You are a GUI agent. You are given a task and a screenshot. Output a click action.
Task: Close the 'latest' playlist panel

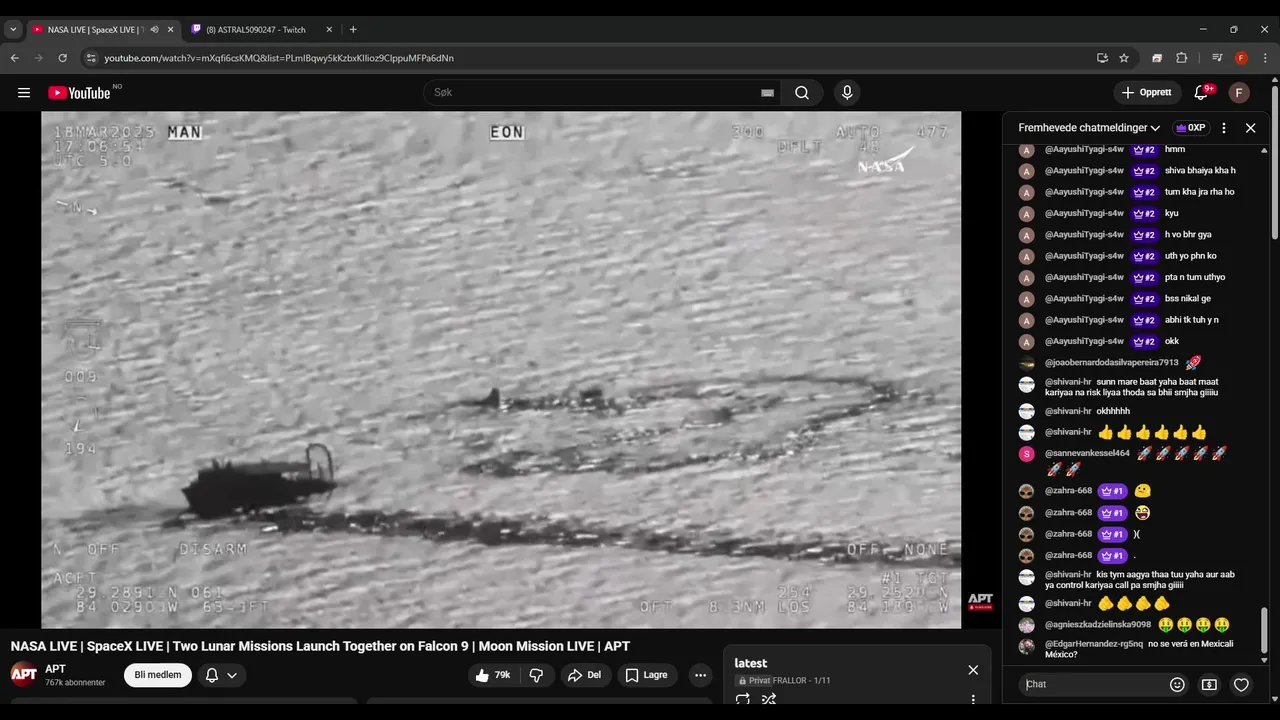coord(973,670)
